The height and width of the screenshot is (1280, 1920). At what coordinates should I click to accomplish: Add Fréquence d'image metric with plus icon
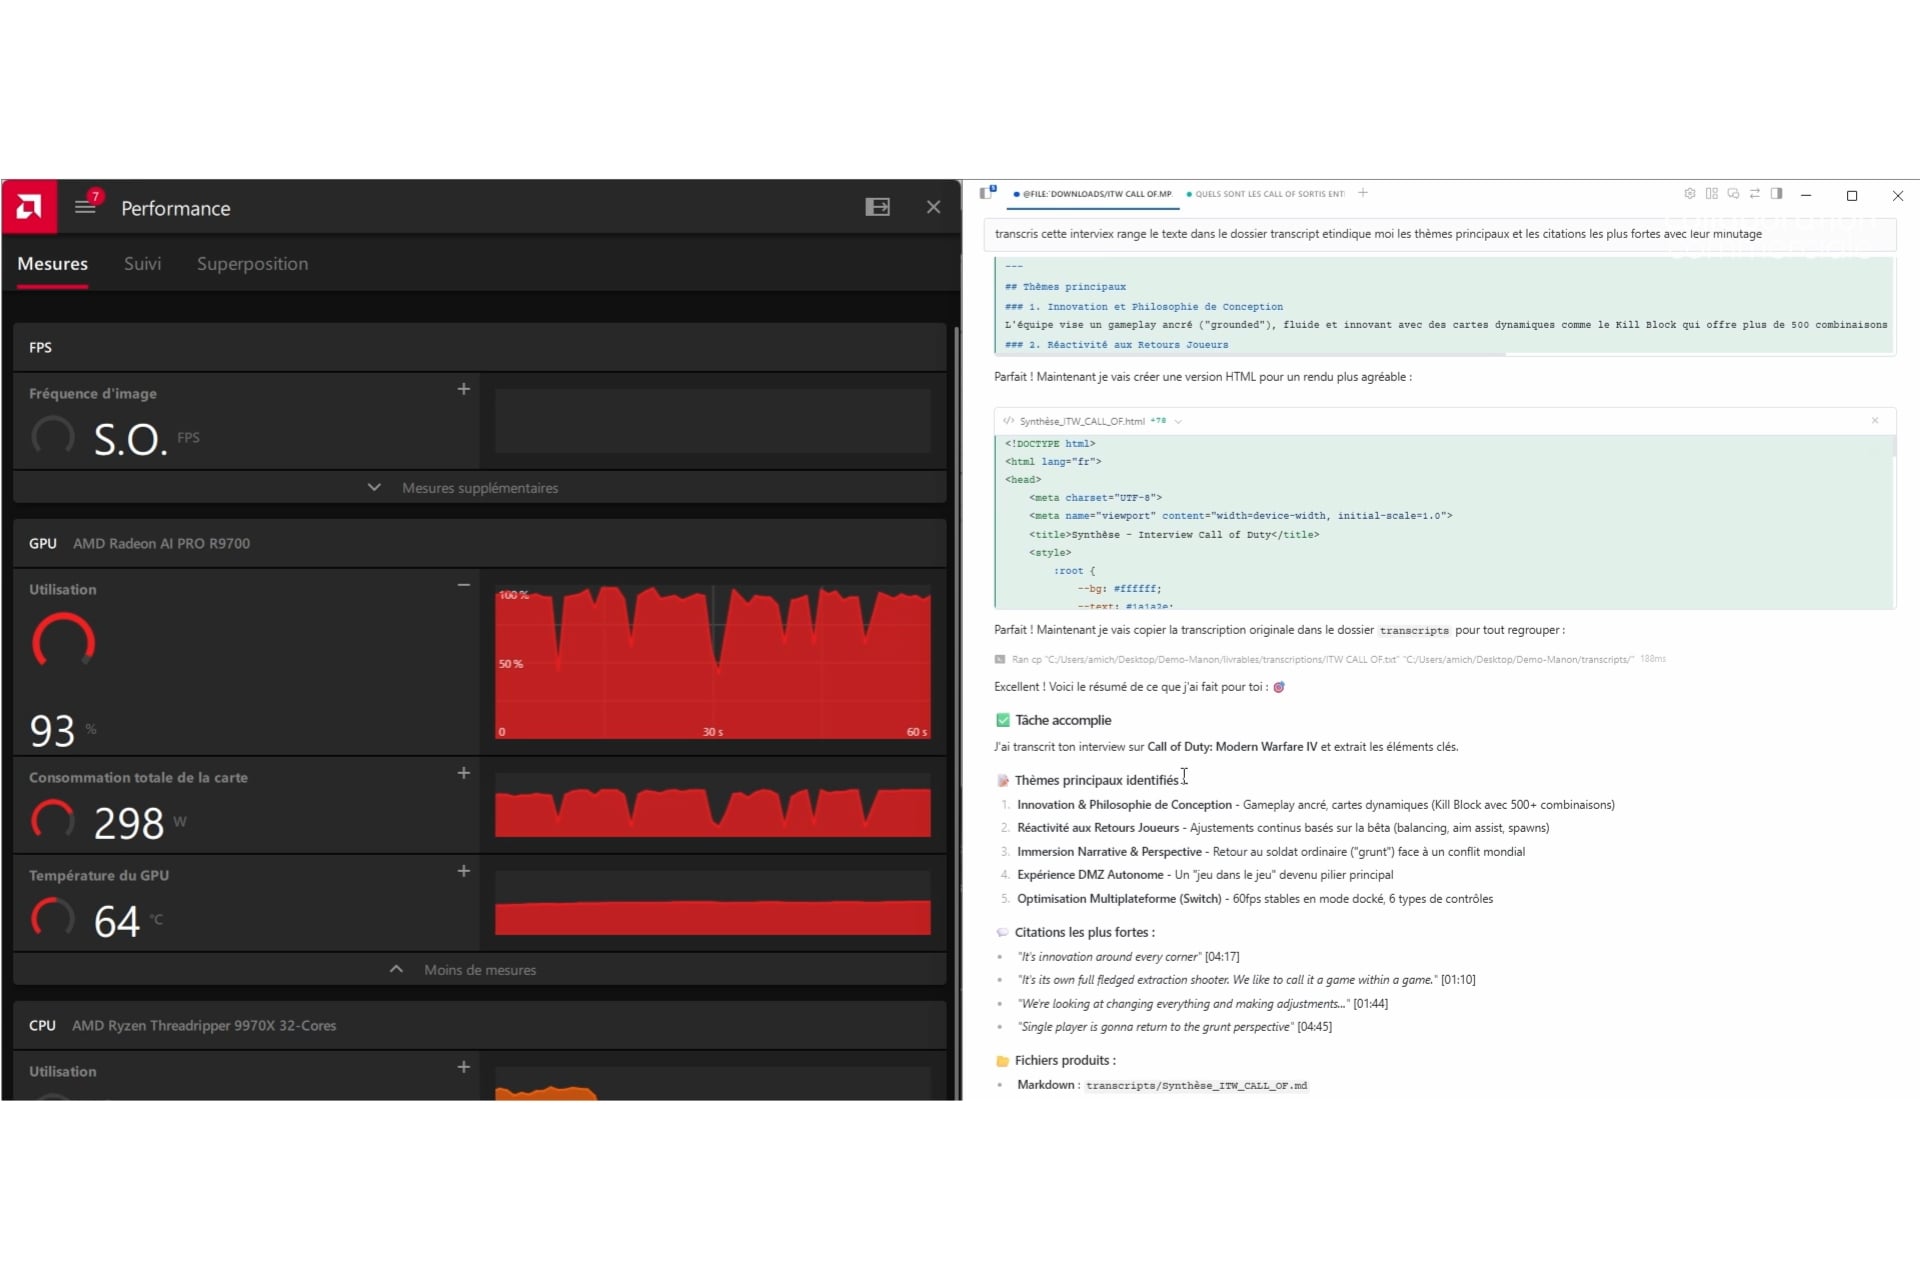pyautogui.click(x=463, y=389)
